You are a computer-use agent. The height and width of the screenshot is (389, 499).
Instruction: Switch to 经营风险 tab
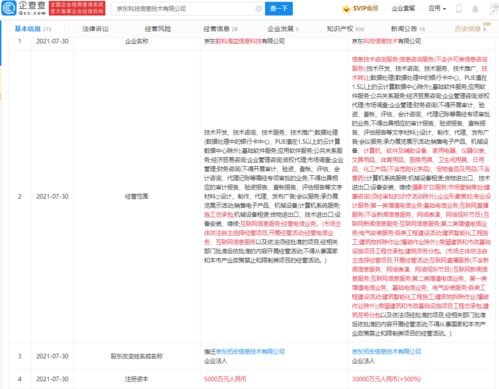click(x=158, y=29)
